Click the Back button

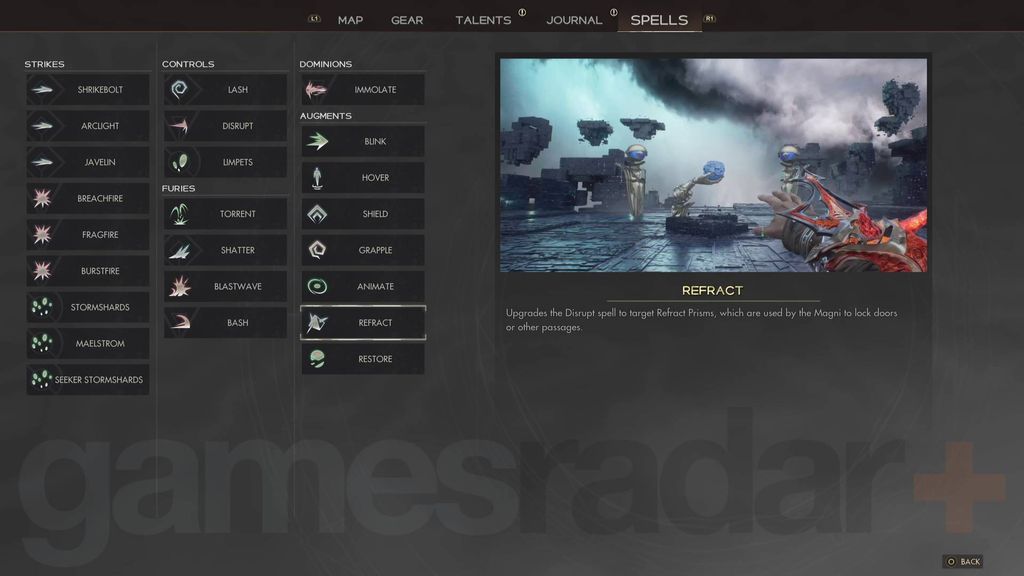tap(963, 562)
